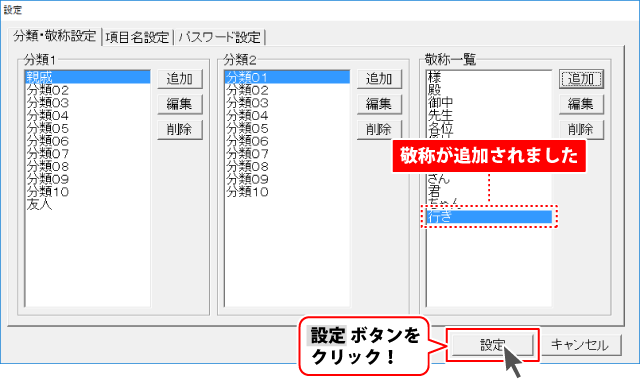Image resolution: width=640 pixels, height=380 pixels.
Task: Select 各位 in the 敬称一覧 list
Action: click(x=489, y=128)
